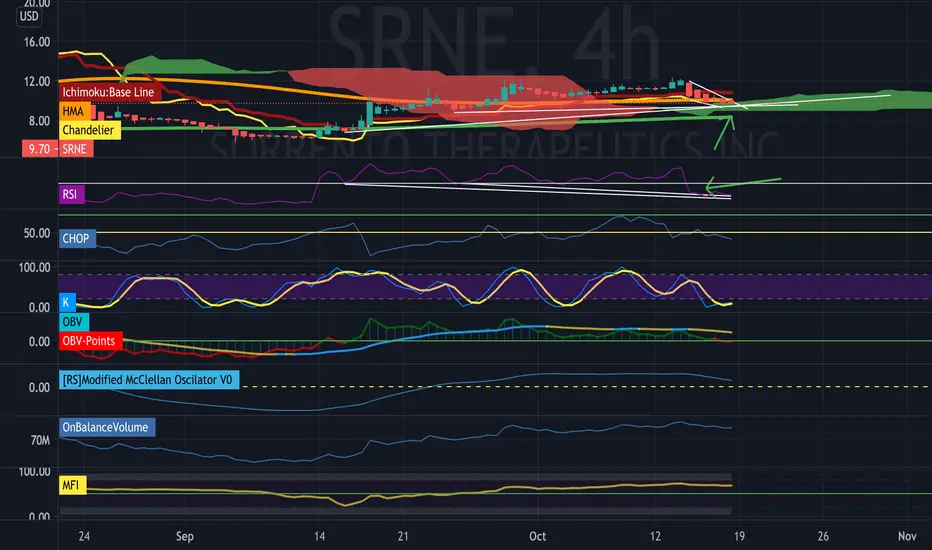The height and width of the screenshot is (550, 932).
Task: Click the 24 date on time axis
Action: pyautogui.click(x=84, y=536)
